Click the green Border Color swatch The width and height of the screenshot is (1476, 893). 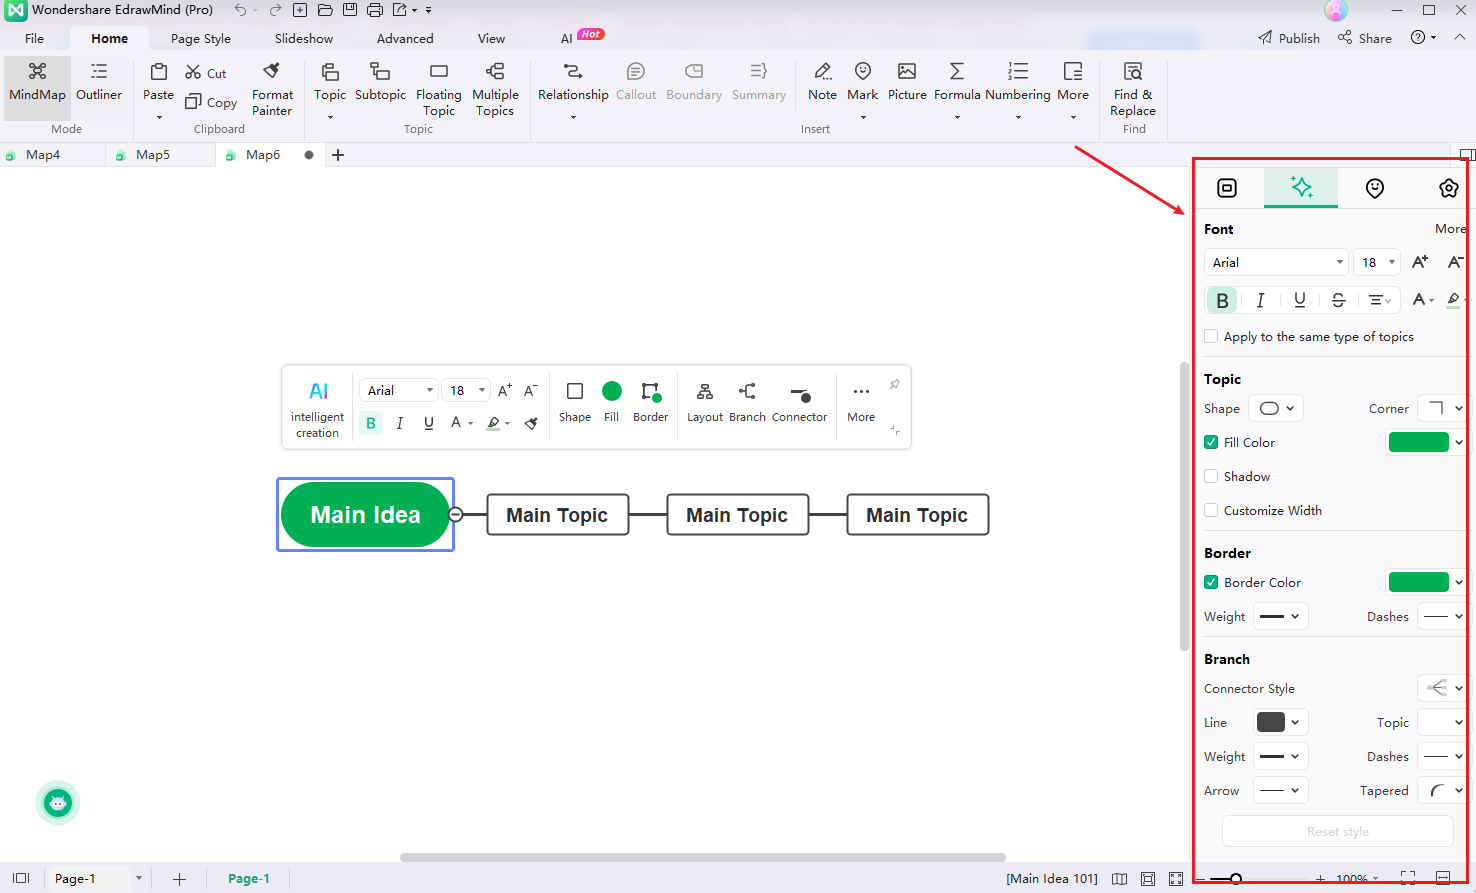(1418, 582)
